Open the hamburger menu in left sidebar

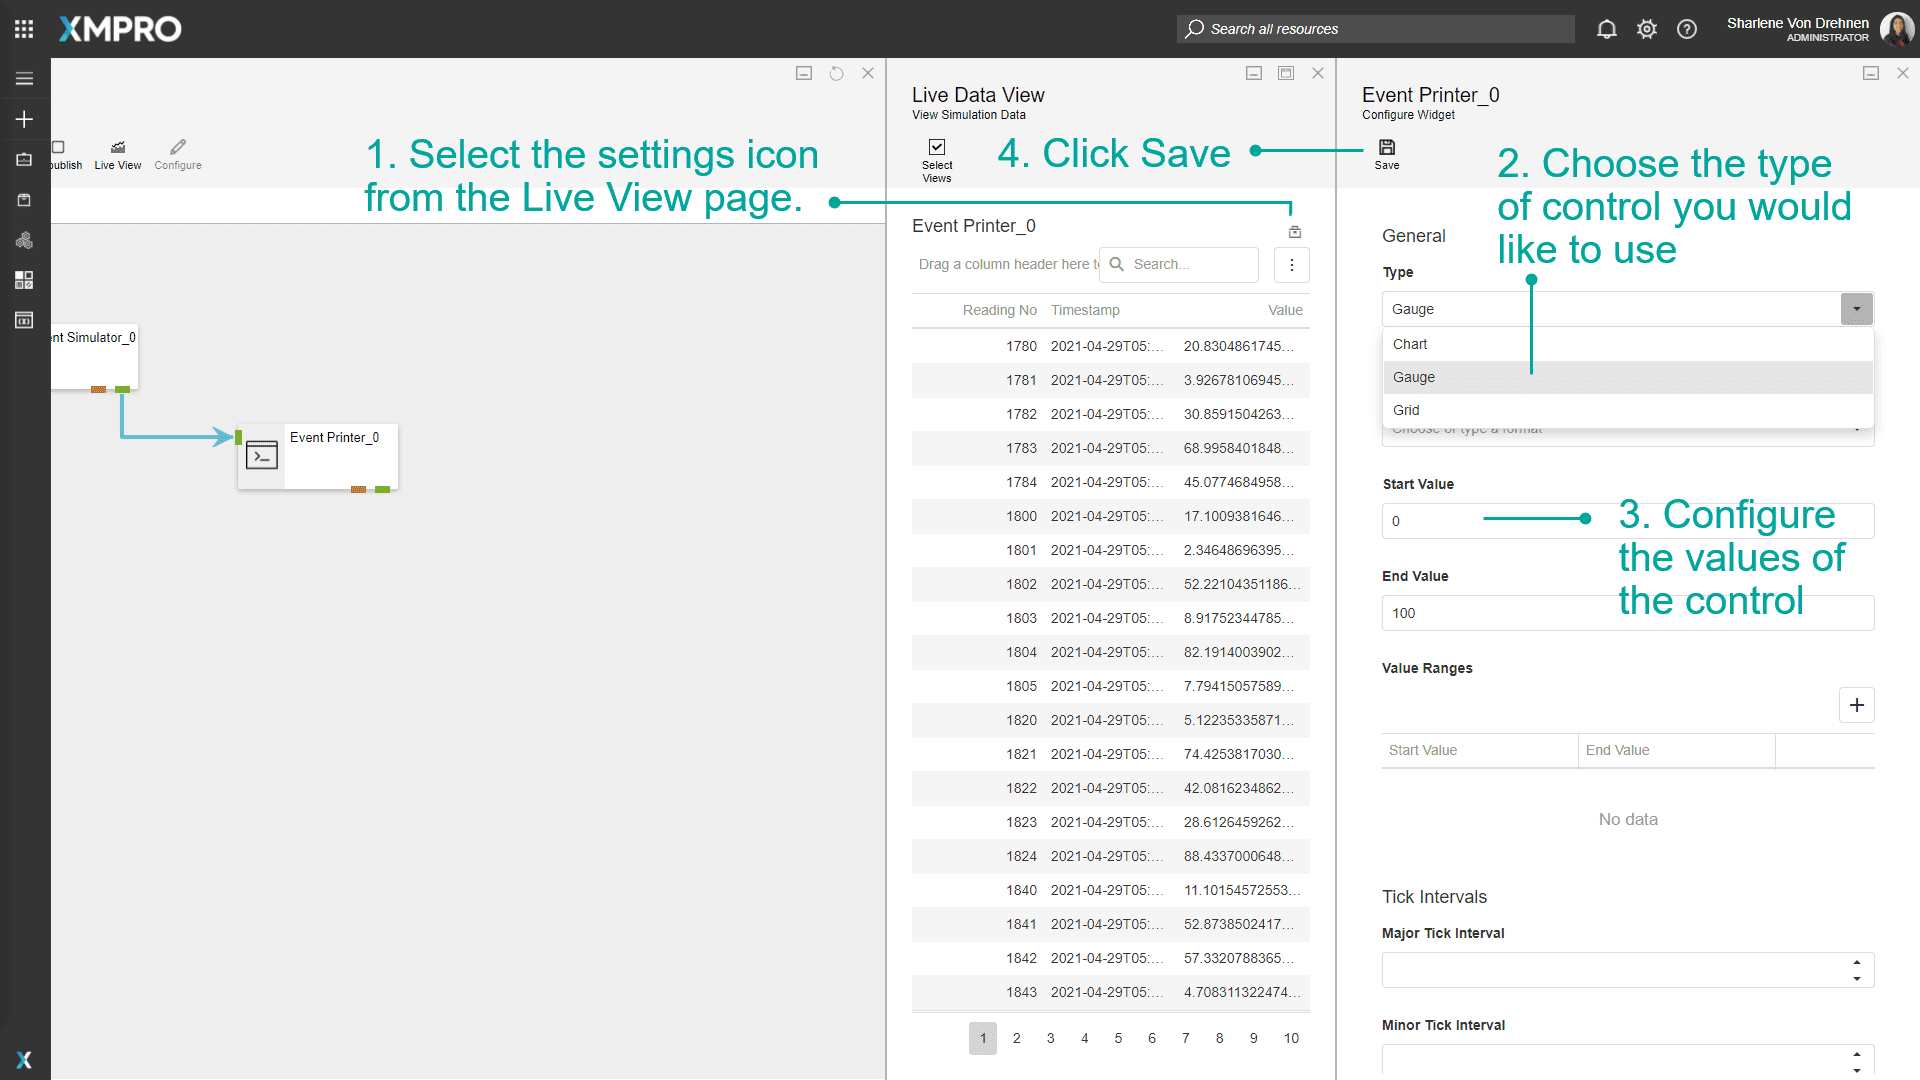(x=24, y=78)
